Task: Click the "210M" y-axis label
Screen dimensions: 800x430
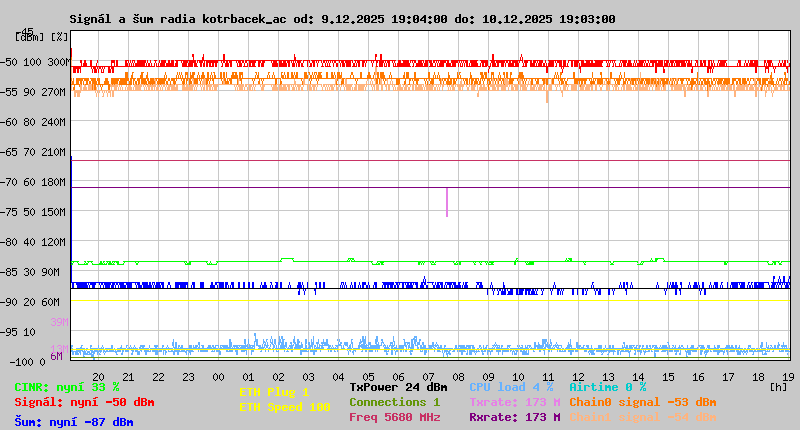Action: (55, 153)
